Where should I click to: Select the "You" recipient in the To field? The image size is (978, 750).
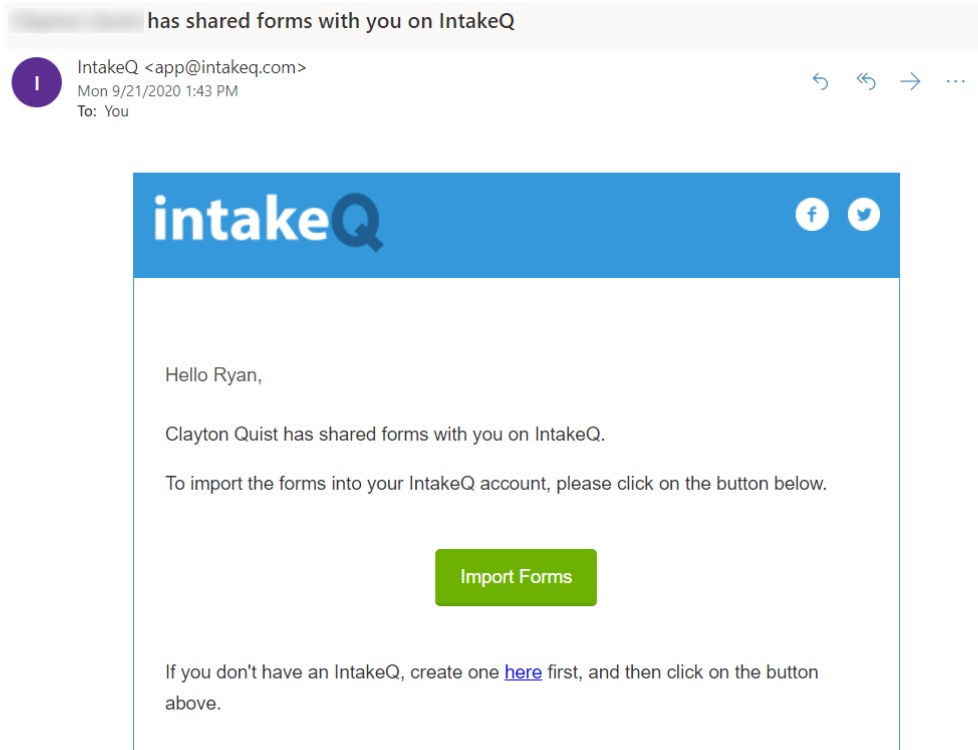pos(117,111)
